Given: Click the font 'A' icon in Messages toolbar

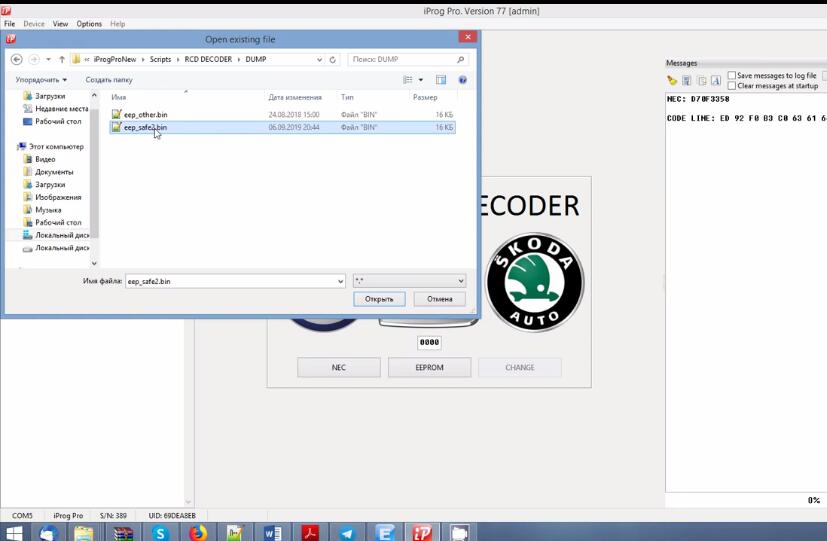Looking at the screenshot, I should 716,81.
